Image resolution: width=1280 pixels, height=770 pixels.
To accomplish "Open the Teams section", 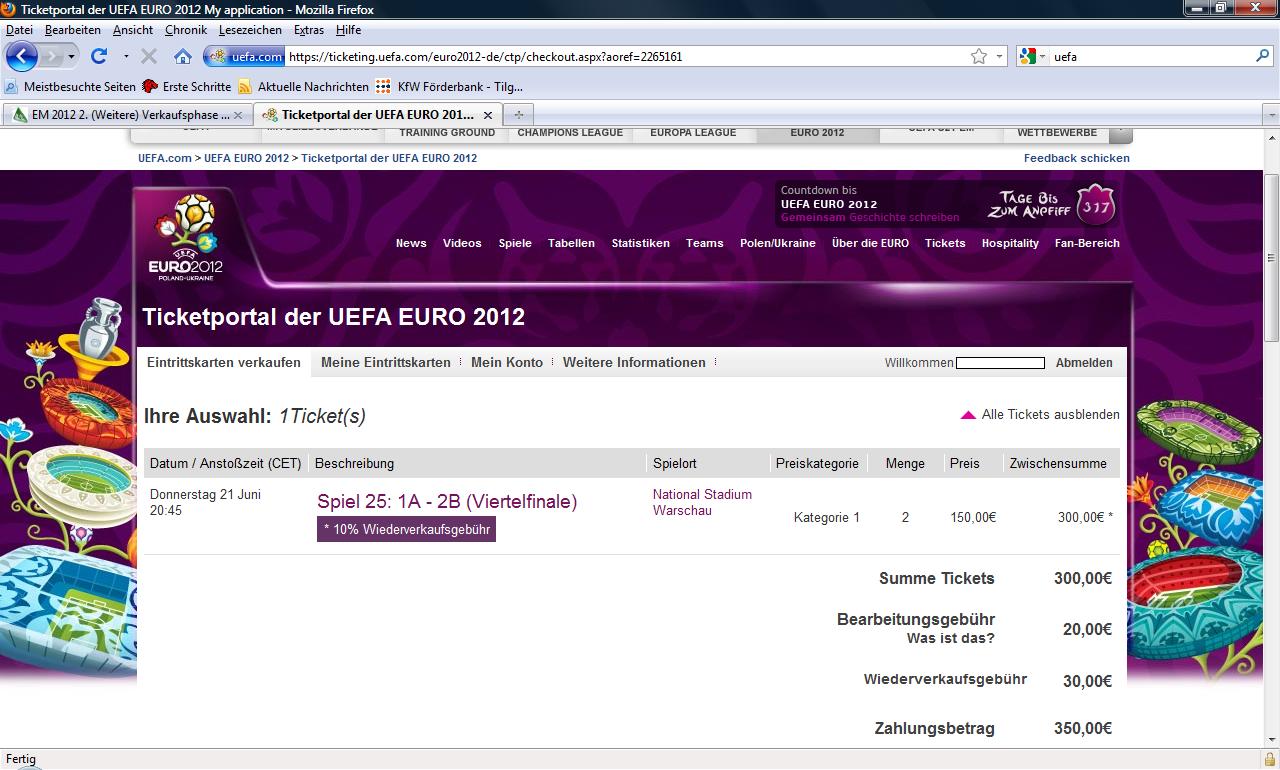I will coord(705,243).
